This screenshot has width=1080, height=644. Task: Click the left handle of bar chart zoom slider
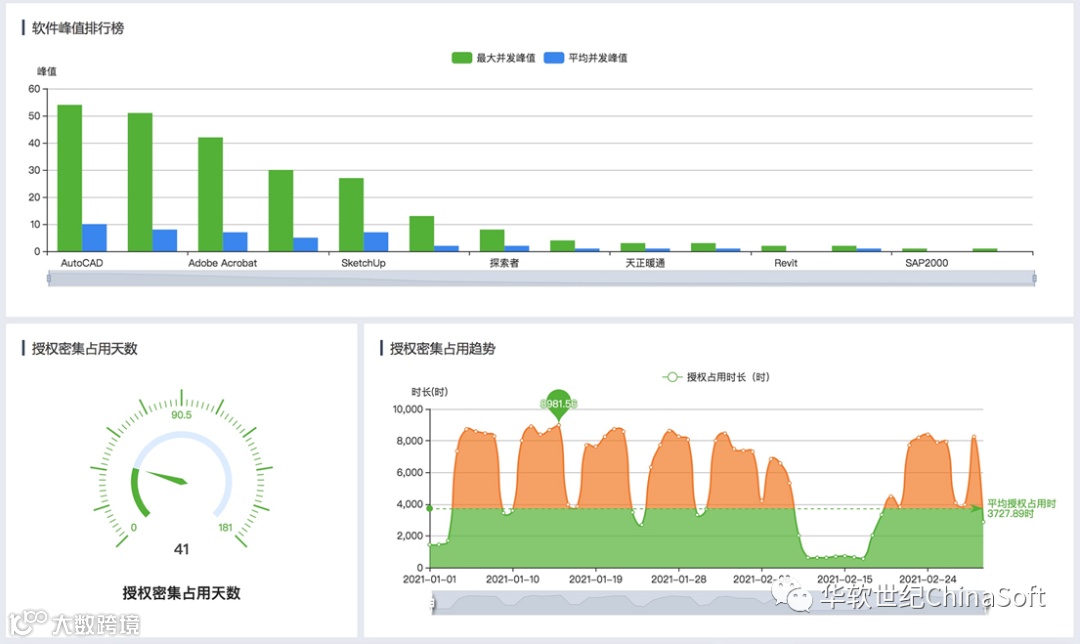point(49,278)
